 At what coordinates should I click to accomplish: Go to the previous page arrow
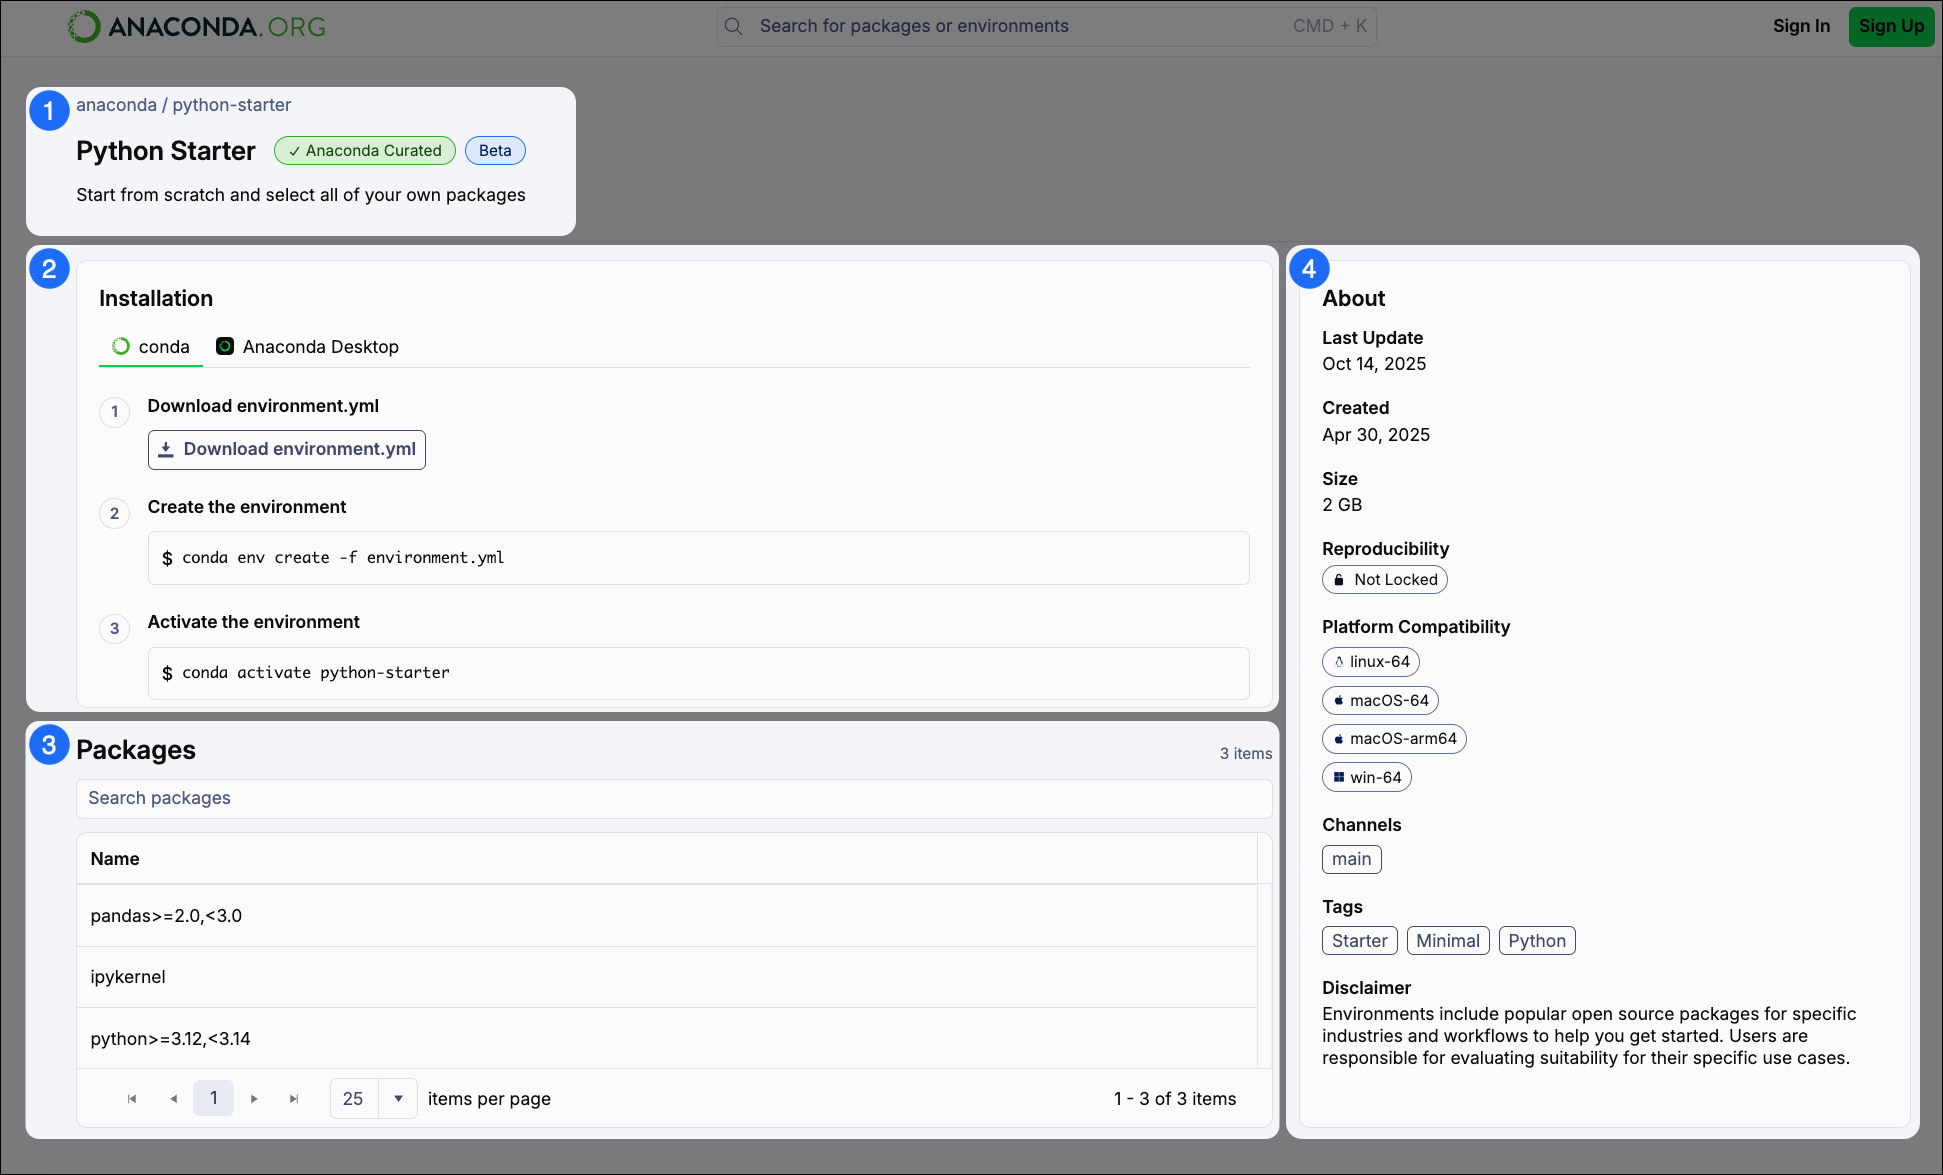coord(173,1099)
